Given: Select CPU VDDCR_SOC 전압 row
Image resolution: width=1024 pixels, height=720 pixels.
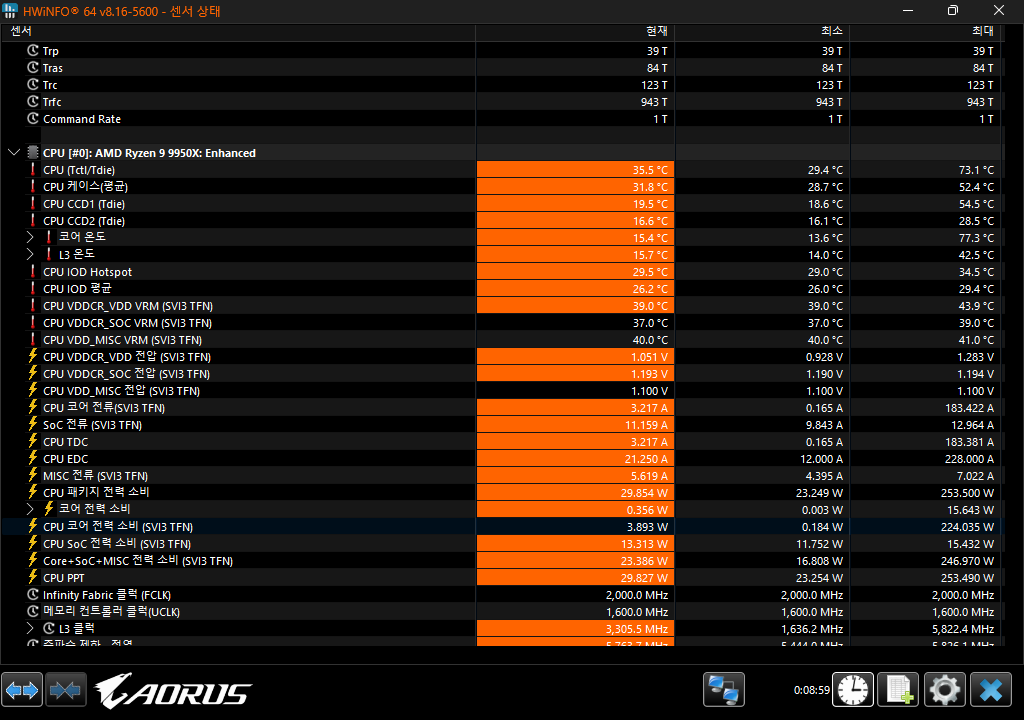Looking at the screenshot, I should point(501,373).
